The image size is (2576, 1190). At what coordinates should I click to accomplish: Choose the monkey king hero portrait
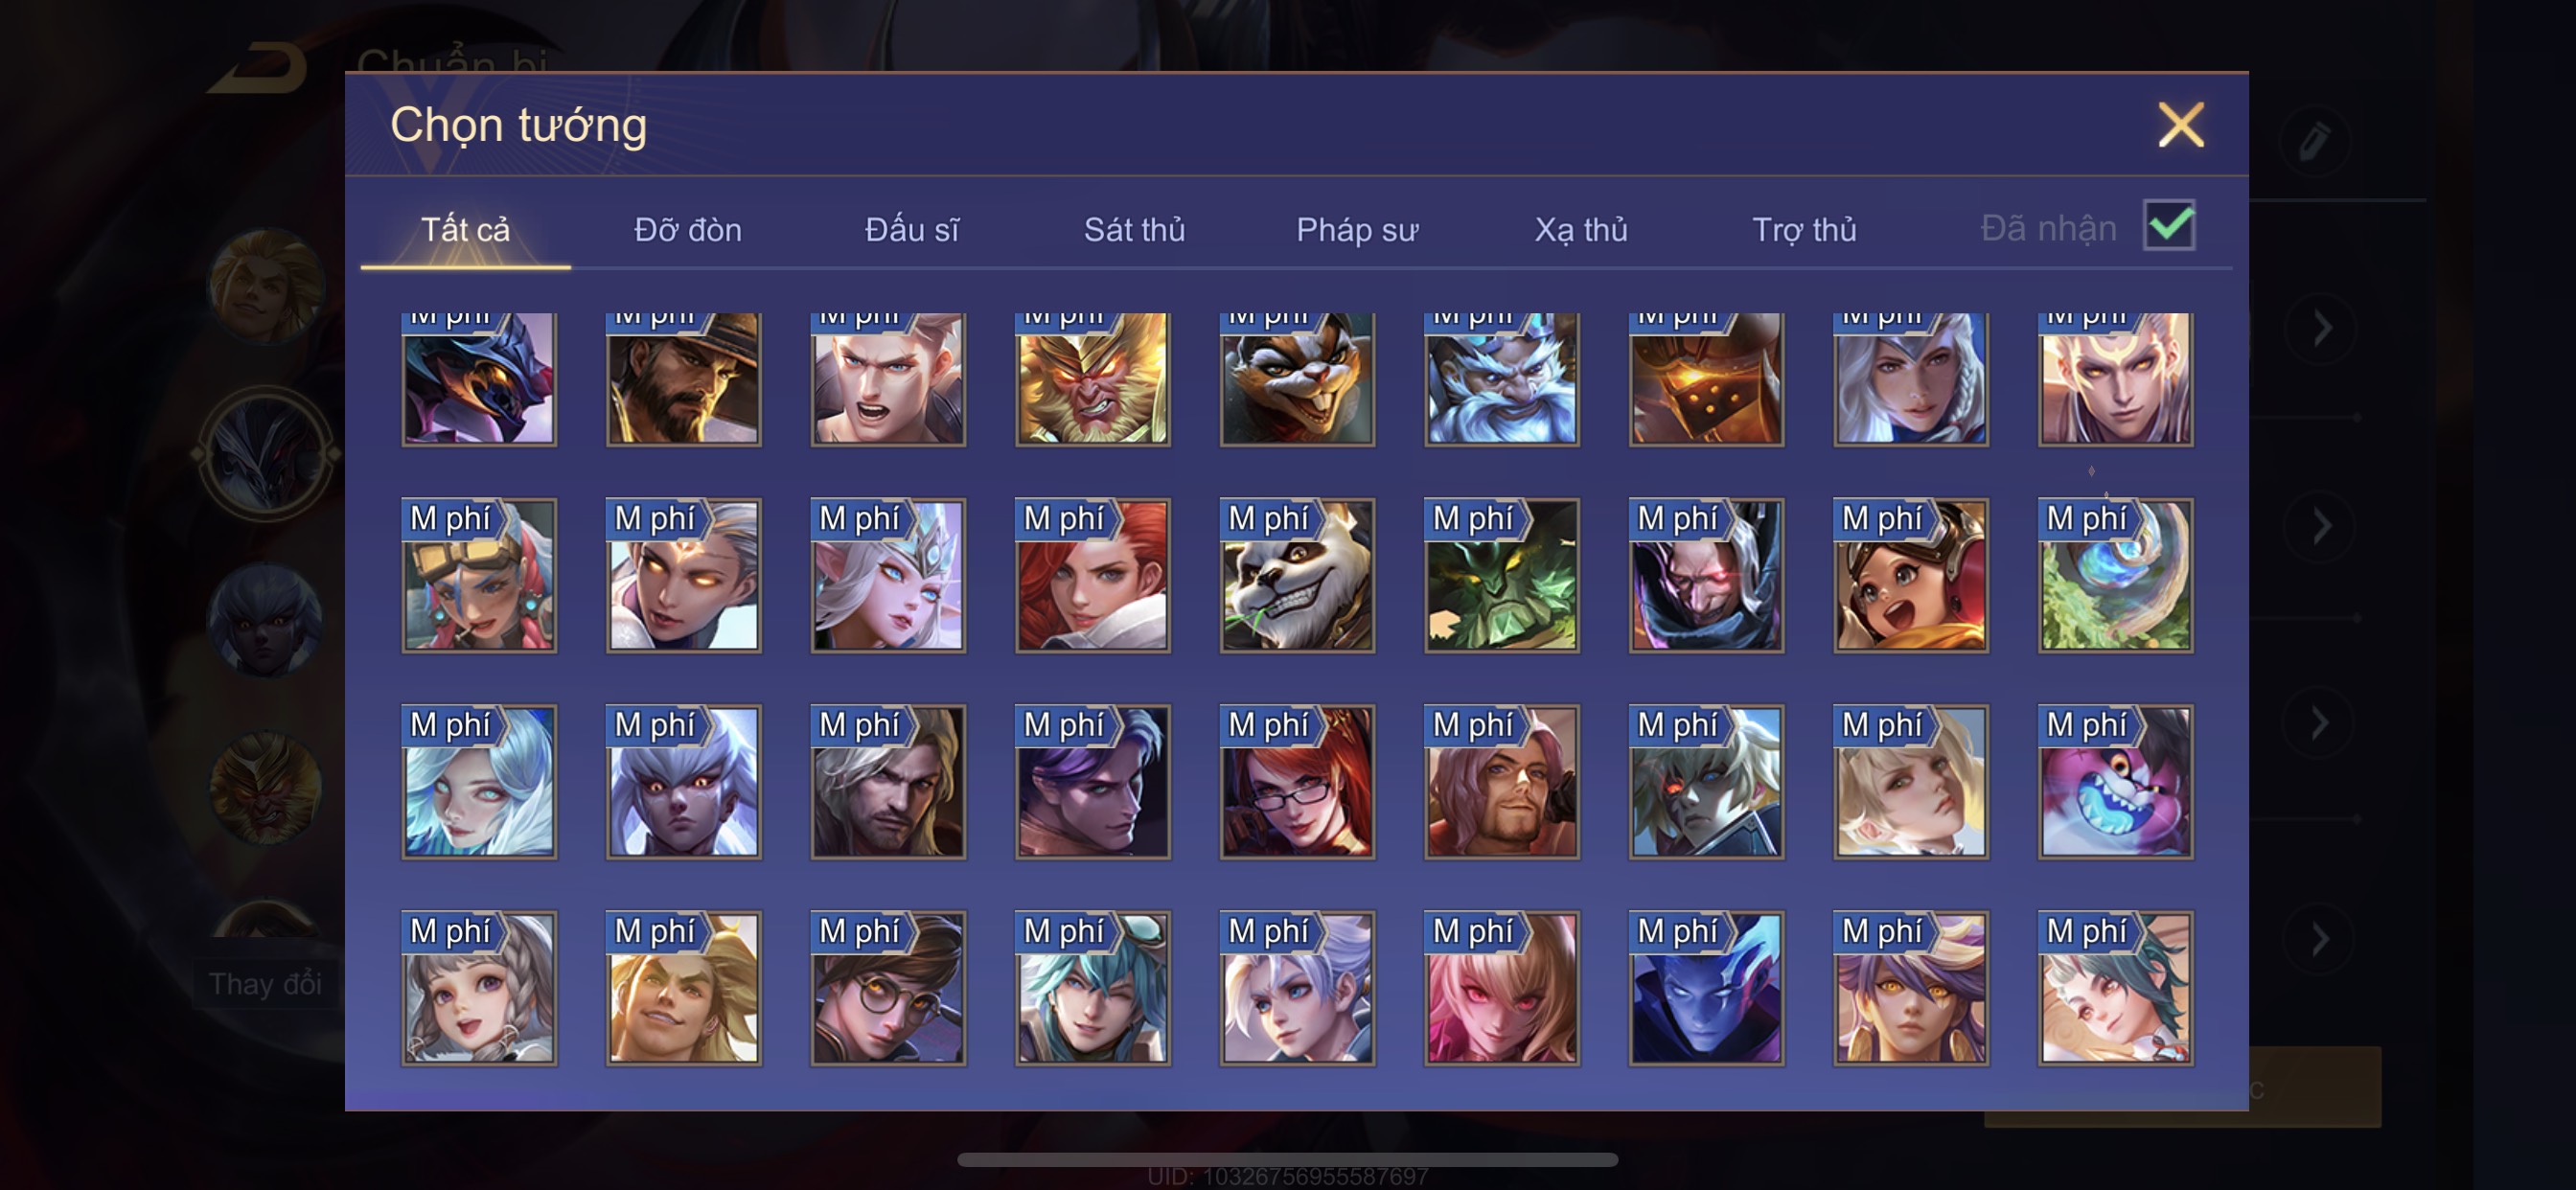point(1092,378)
